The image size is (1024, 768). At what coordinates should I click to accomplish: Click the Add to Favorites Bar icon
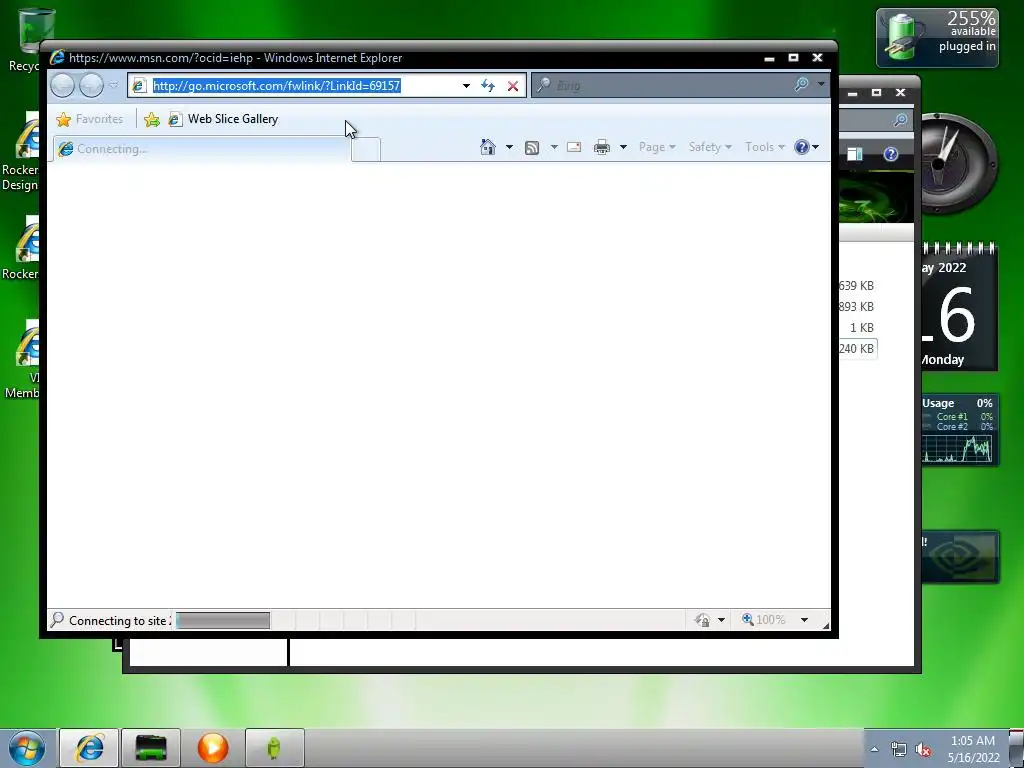pos(152,120)
